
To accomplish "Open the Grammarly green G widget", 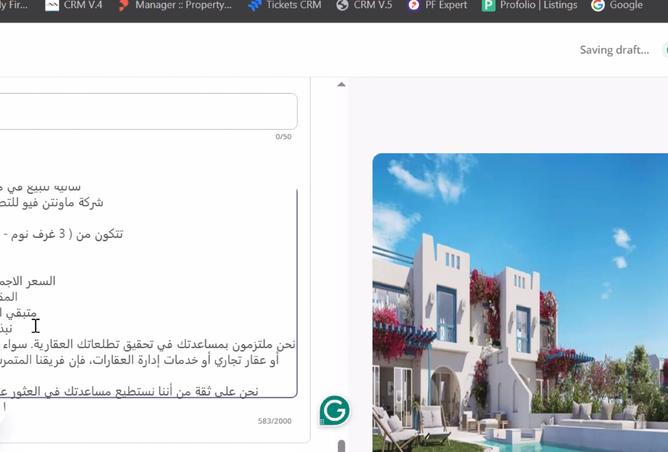I will 334,411.
